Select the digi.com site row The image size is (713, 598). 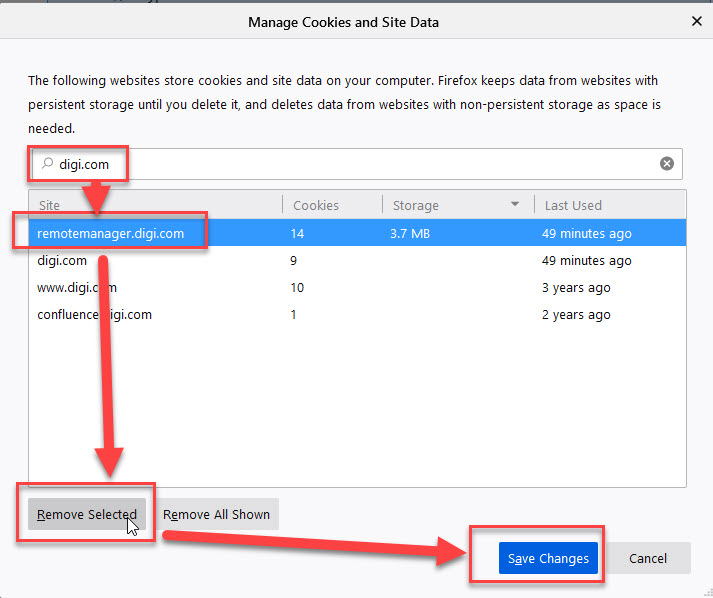[x=357, y=261]
